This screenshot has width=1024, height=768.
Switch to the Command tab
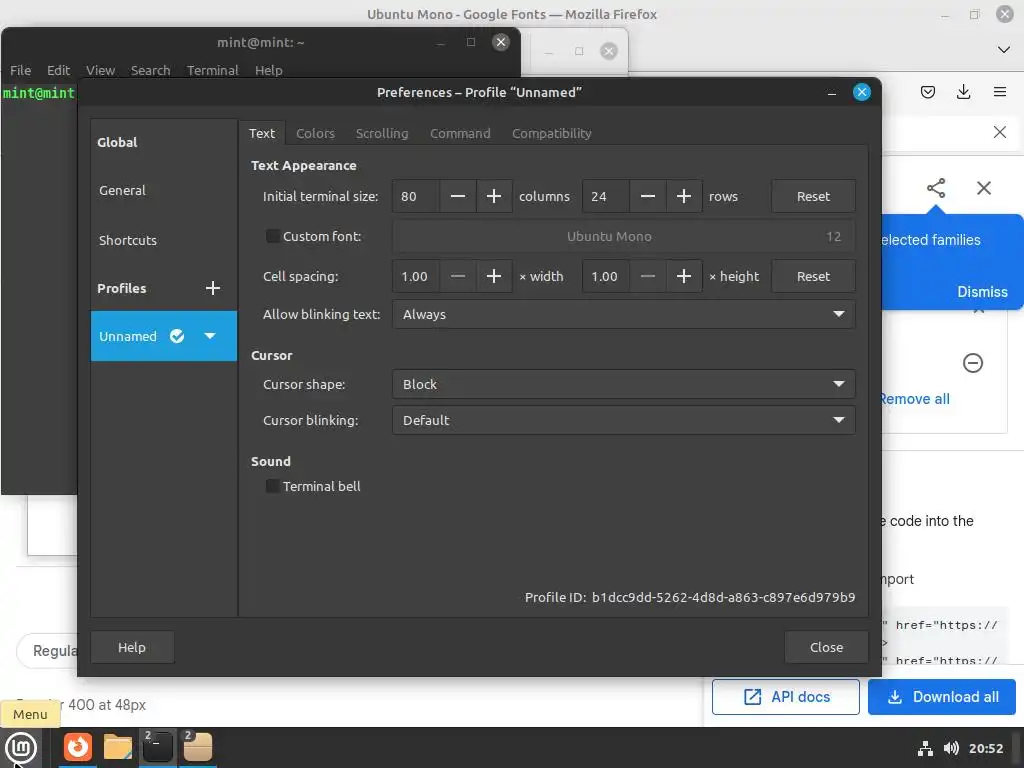click(460, 133)
